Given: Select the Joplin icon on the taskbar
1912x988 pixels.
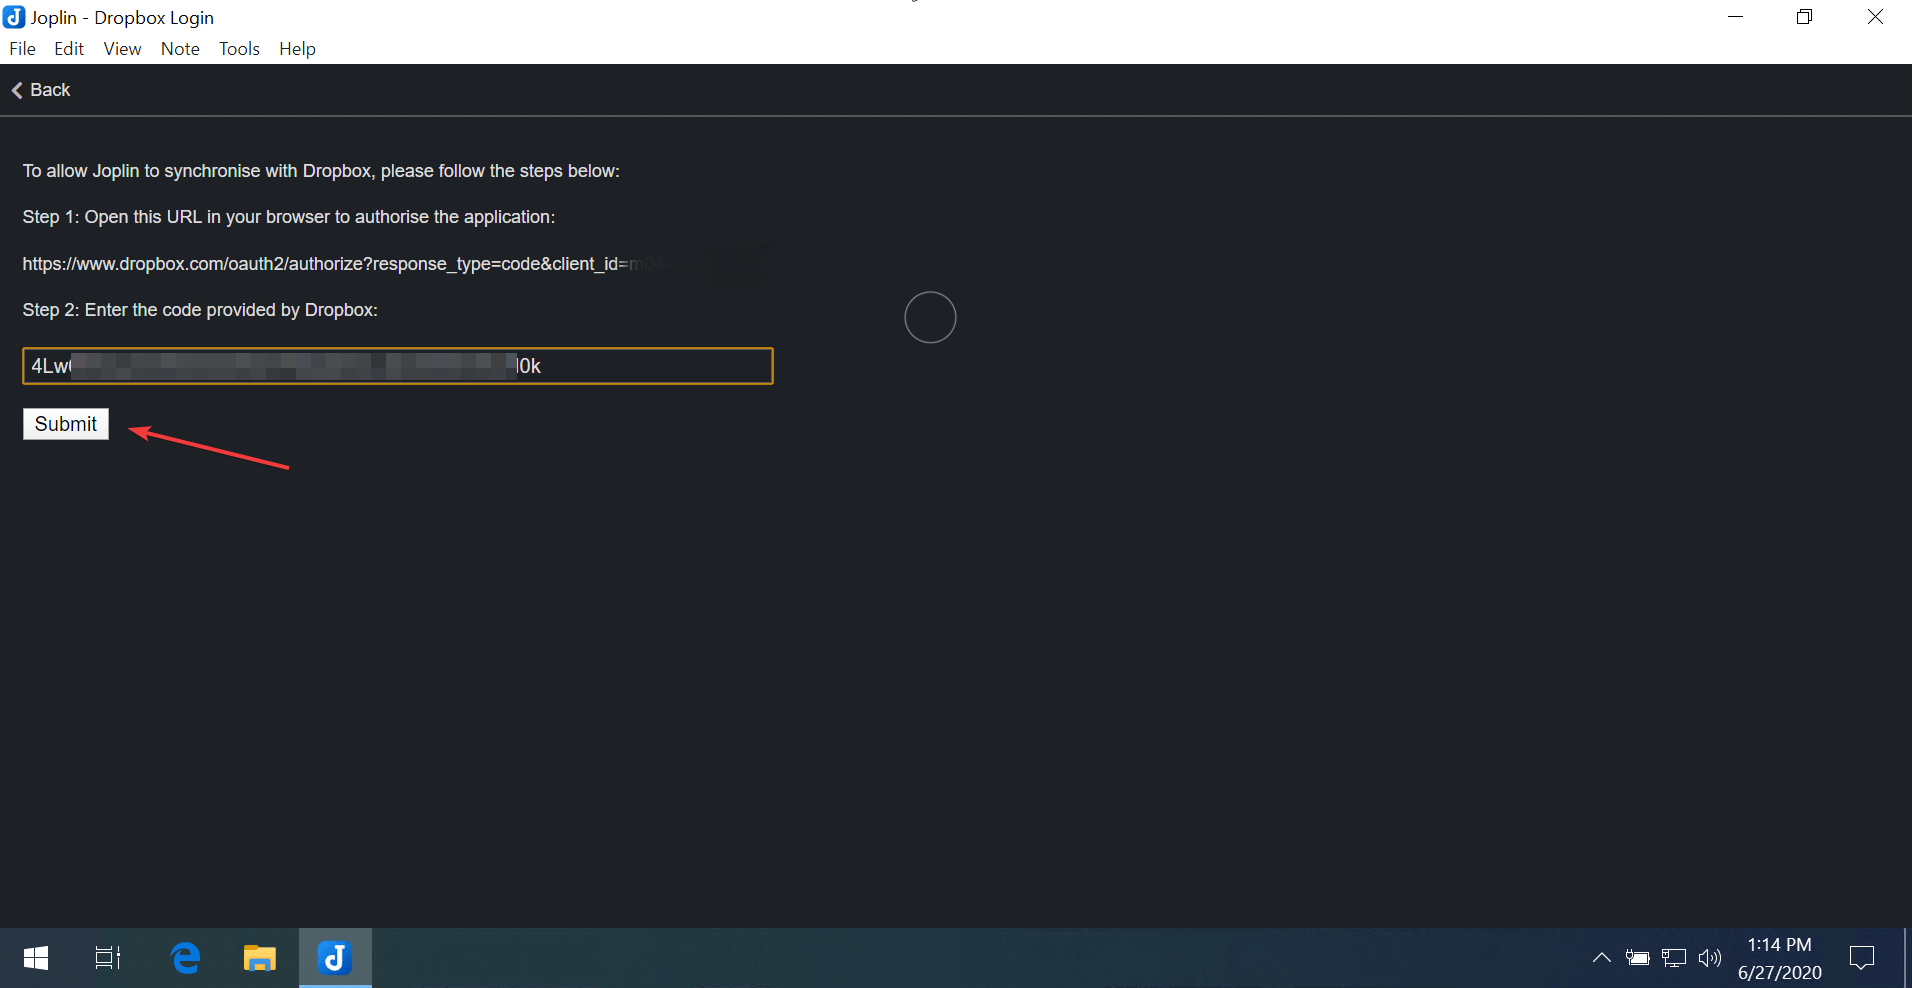Looking at the screenshot, I should pos(334,957).
